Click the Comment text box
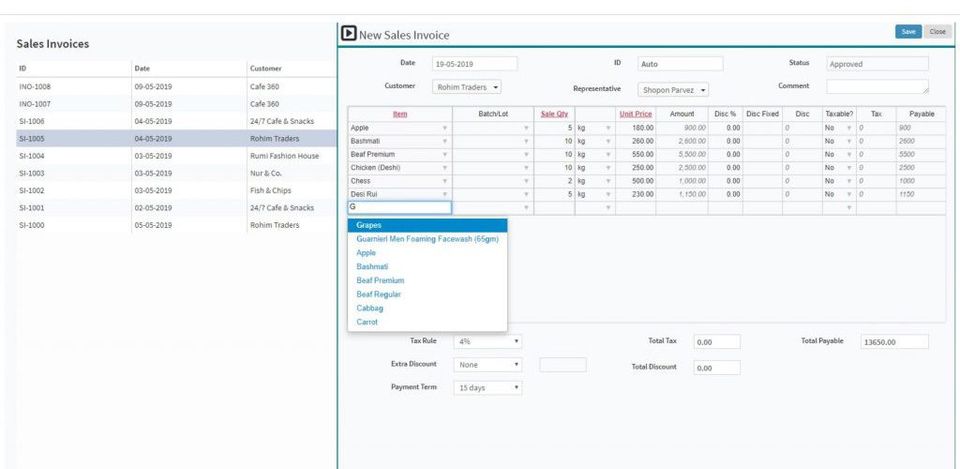The width and height of the screenshot is (960, 469). click(x=877, y=86)
